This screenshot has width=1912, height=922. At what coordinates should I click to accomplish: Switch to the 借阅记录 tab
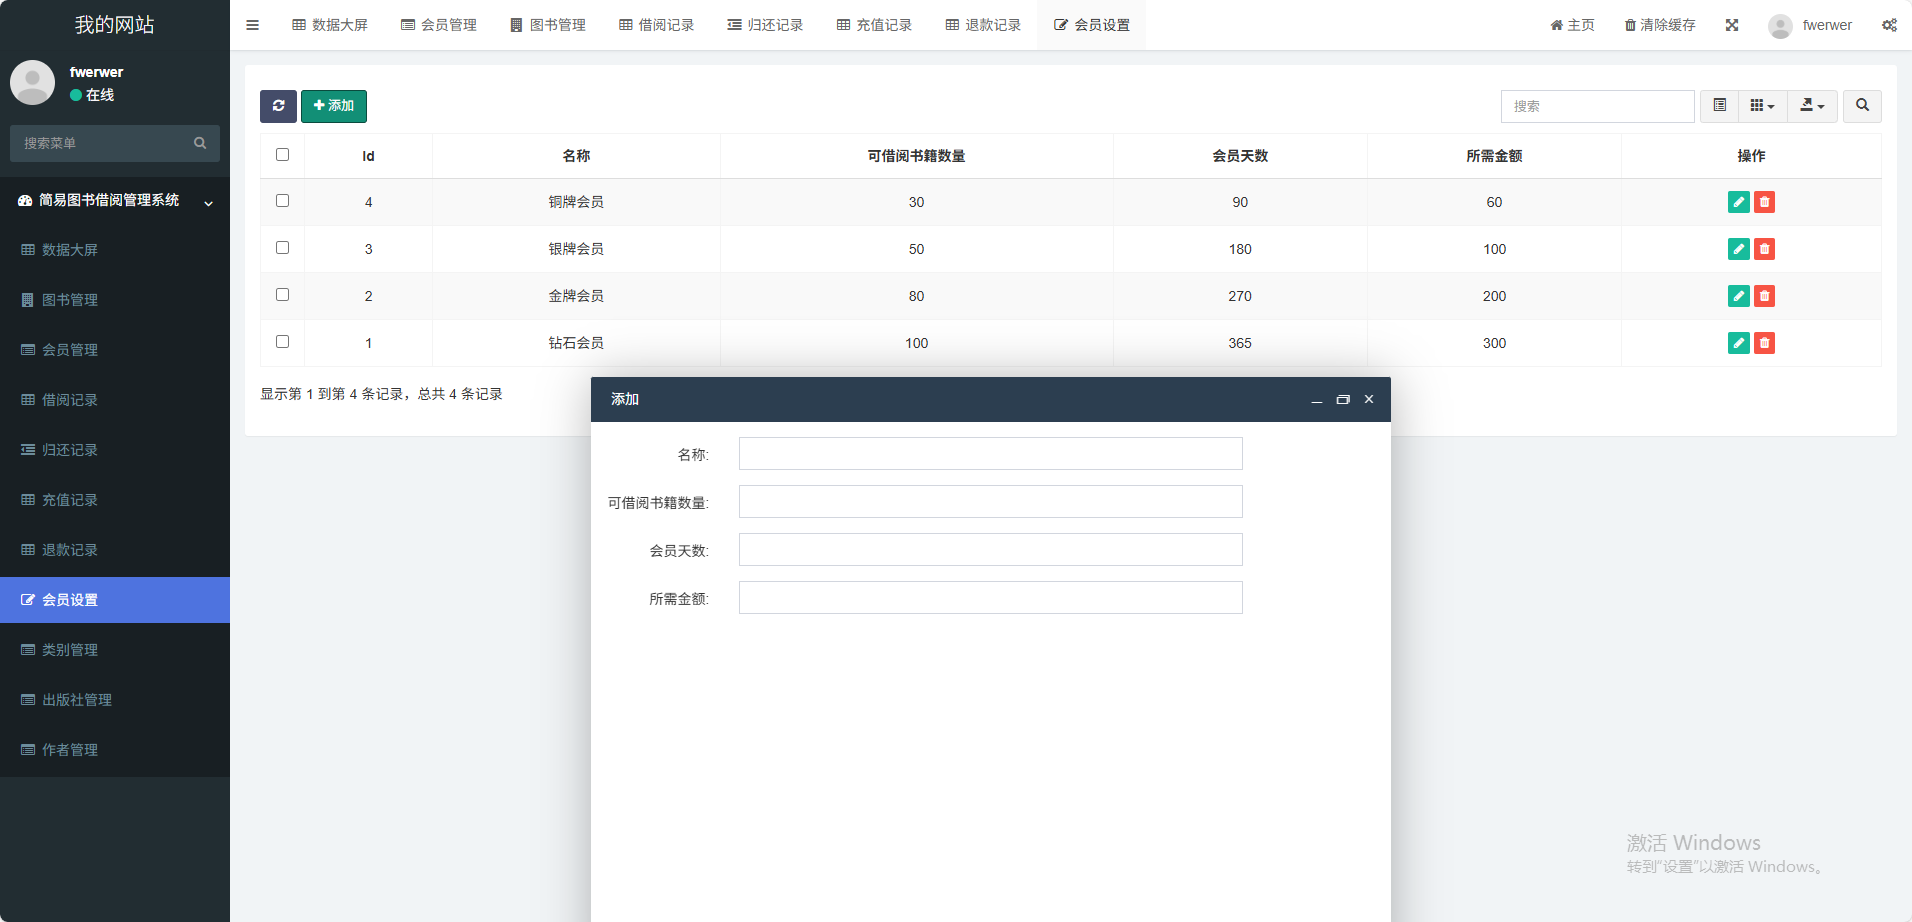point(656,25)
